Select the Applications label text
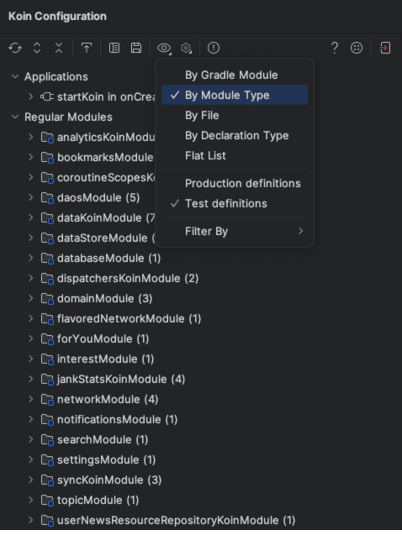The image size is (402, 534). [56, 77]
